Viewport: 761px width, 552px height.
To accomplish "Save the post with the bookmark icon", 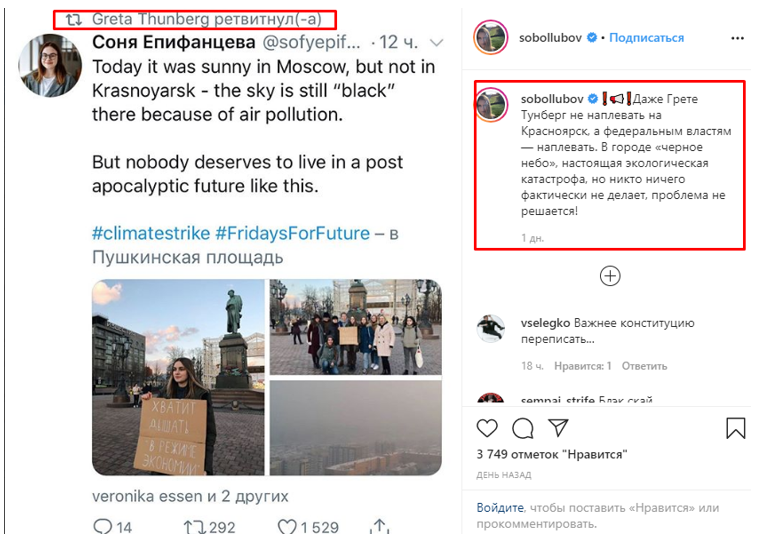I will [x=735, y=429].
